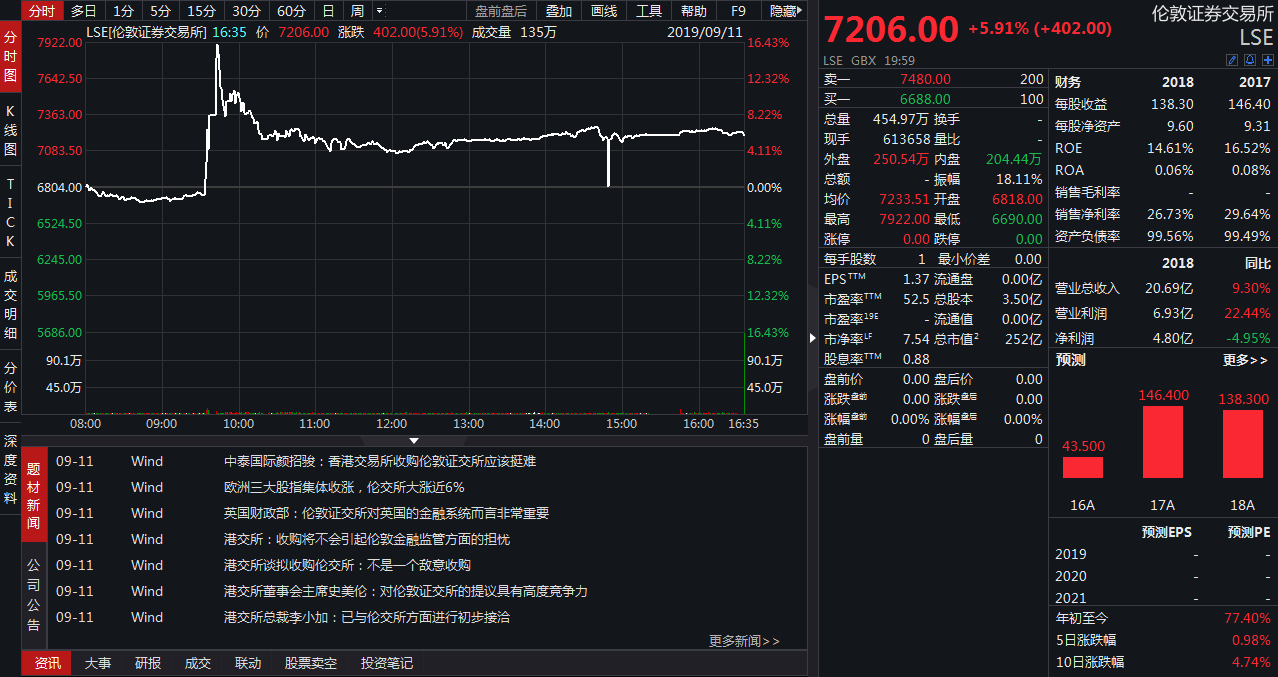Open the 深度资料 sidebar tab

coord(10,470)
